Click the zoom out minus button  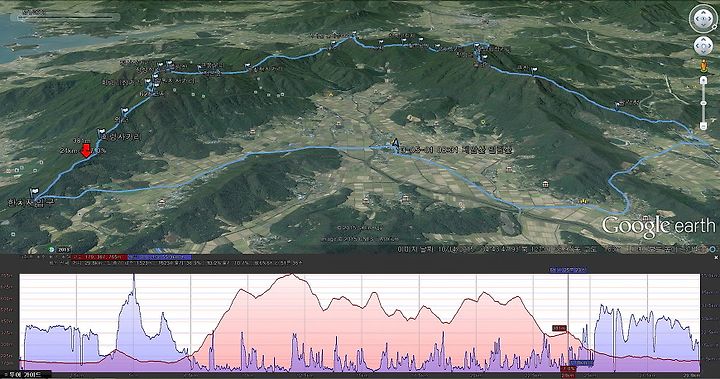[x=703, y=126]
